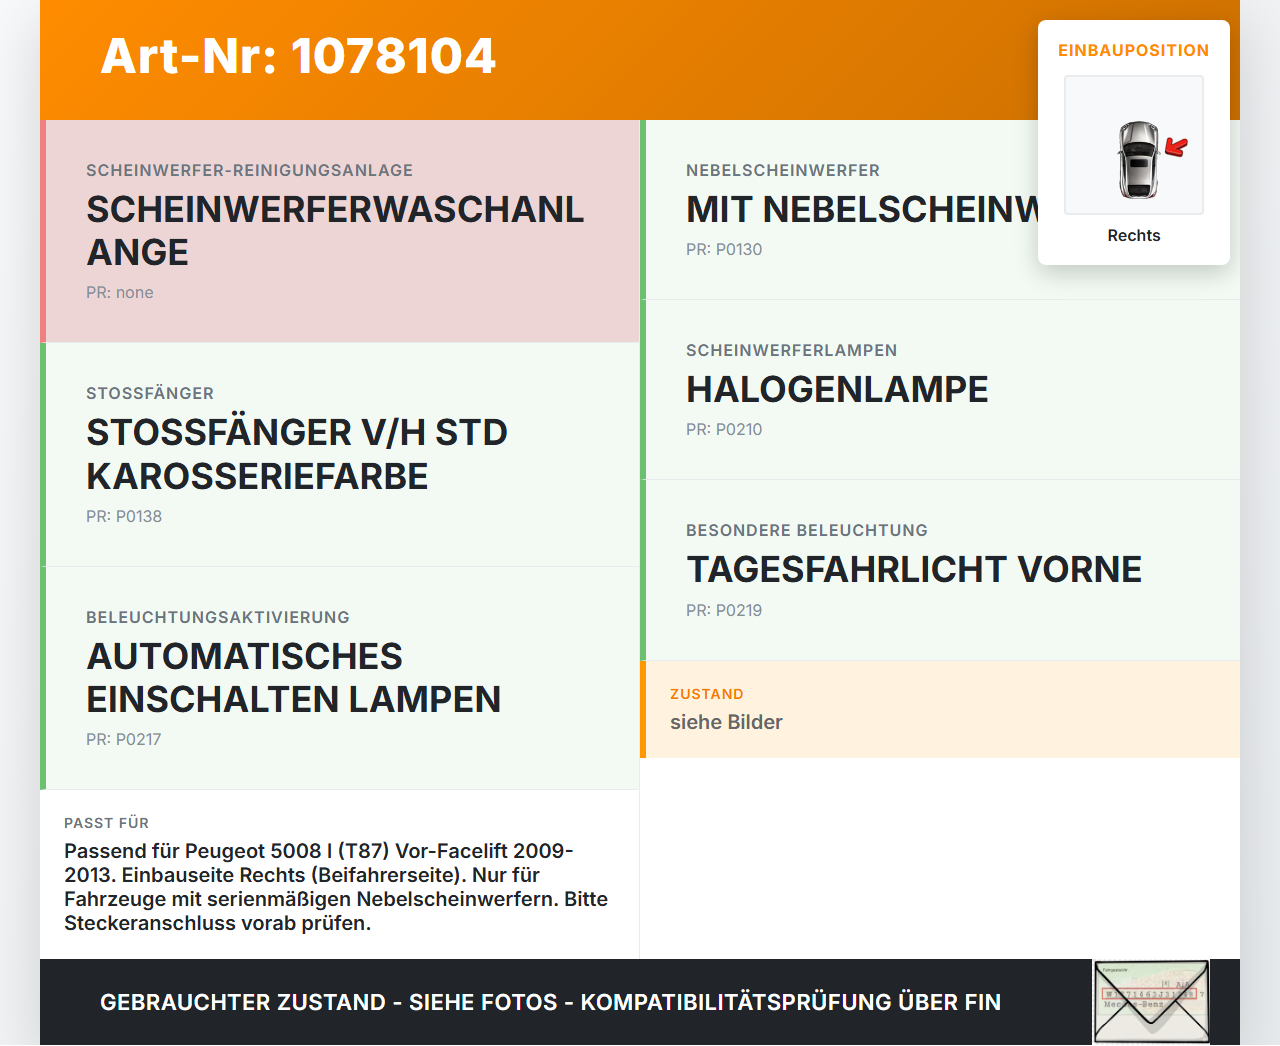
Task: Click the 'SCHEINWERFER-REINIGUNGSANLAGE' category label
Action: click(249, 170)
